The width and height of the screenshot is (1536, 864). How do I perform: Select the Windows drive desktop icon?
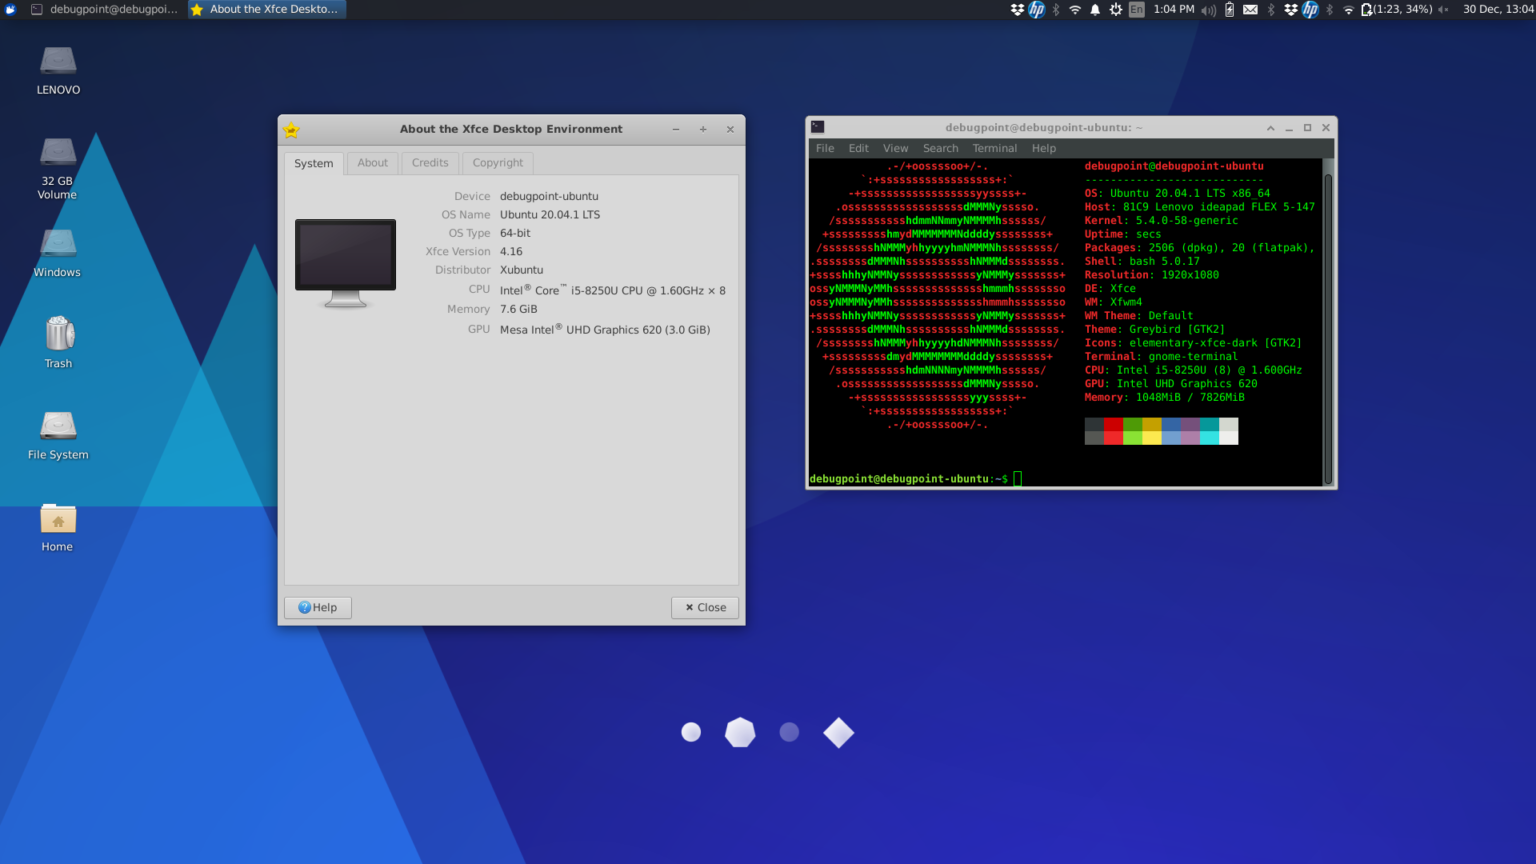click(58, 253)
